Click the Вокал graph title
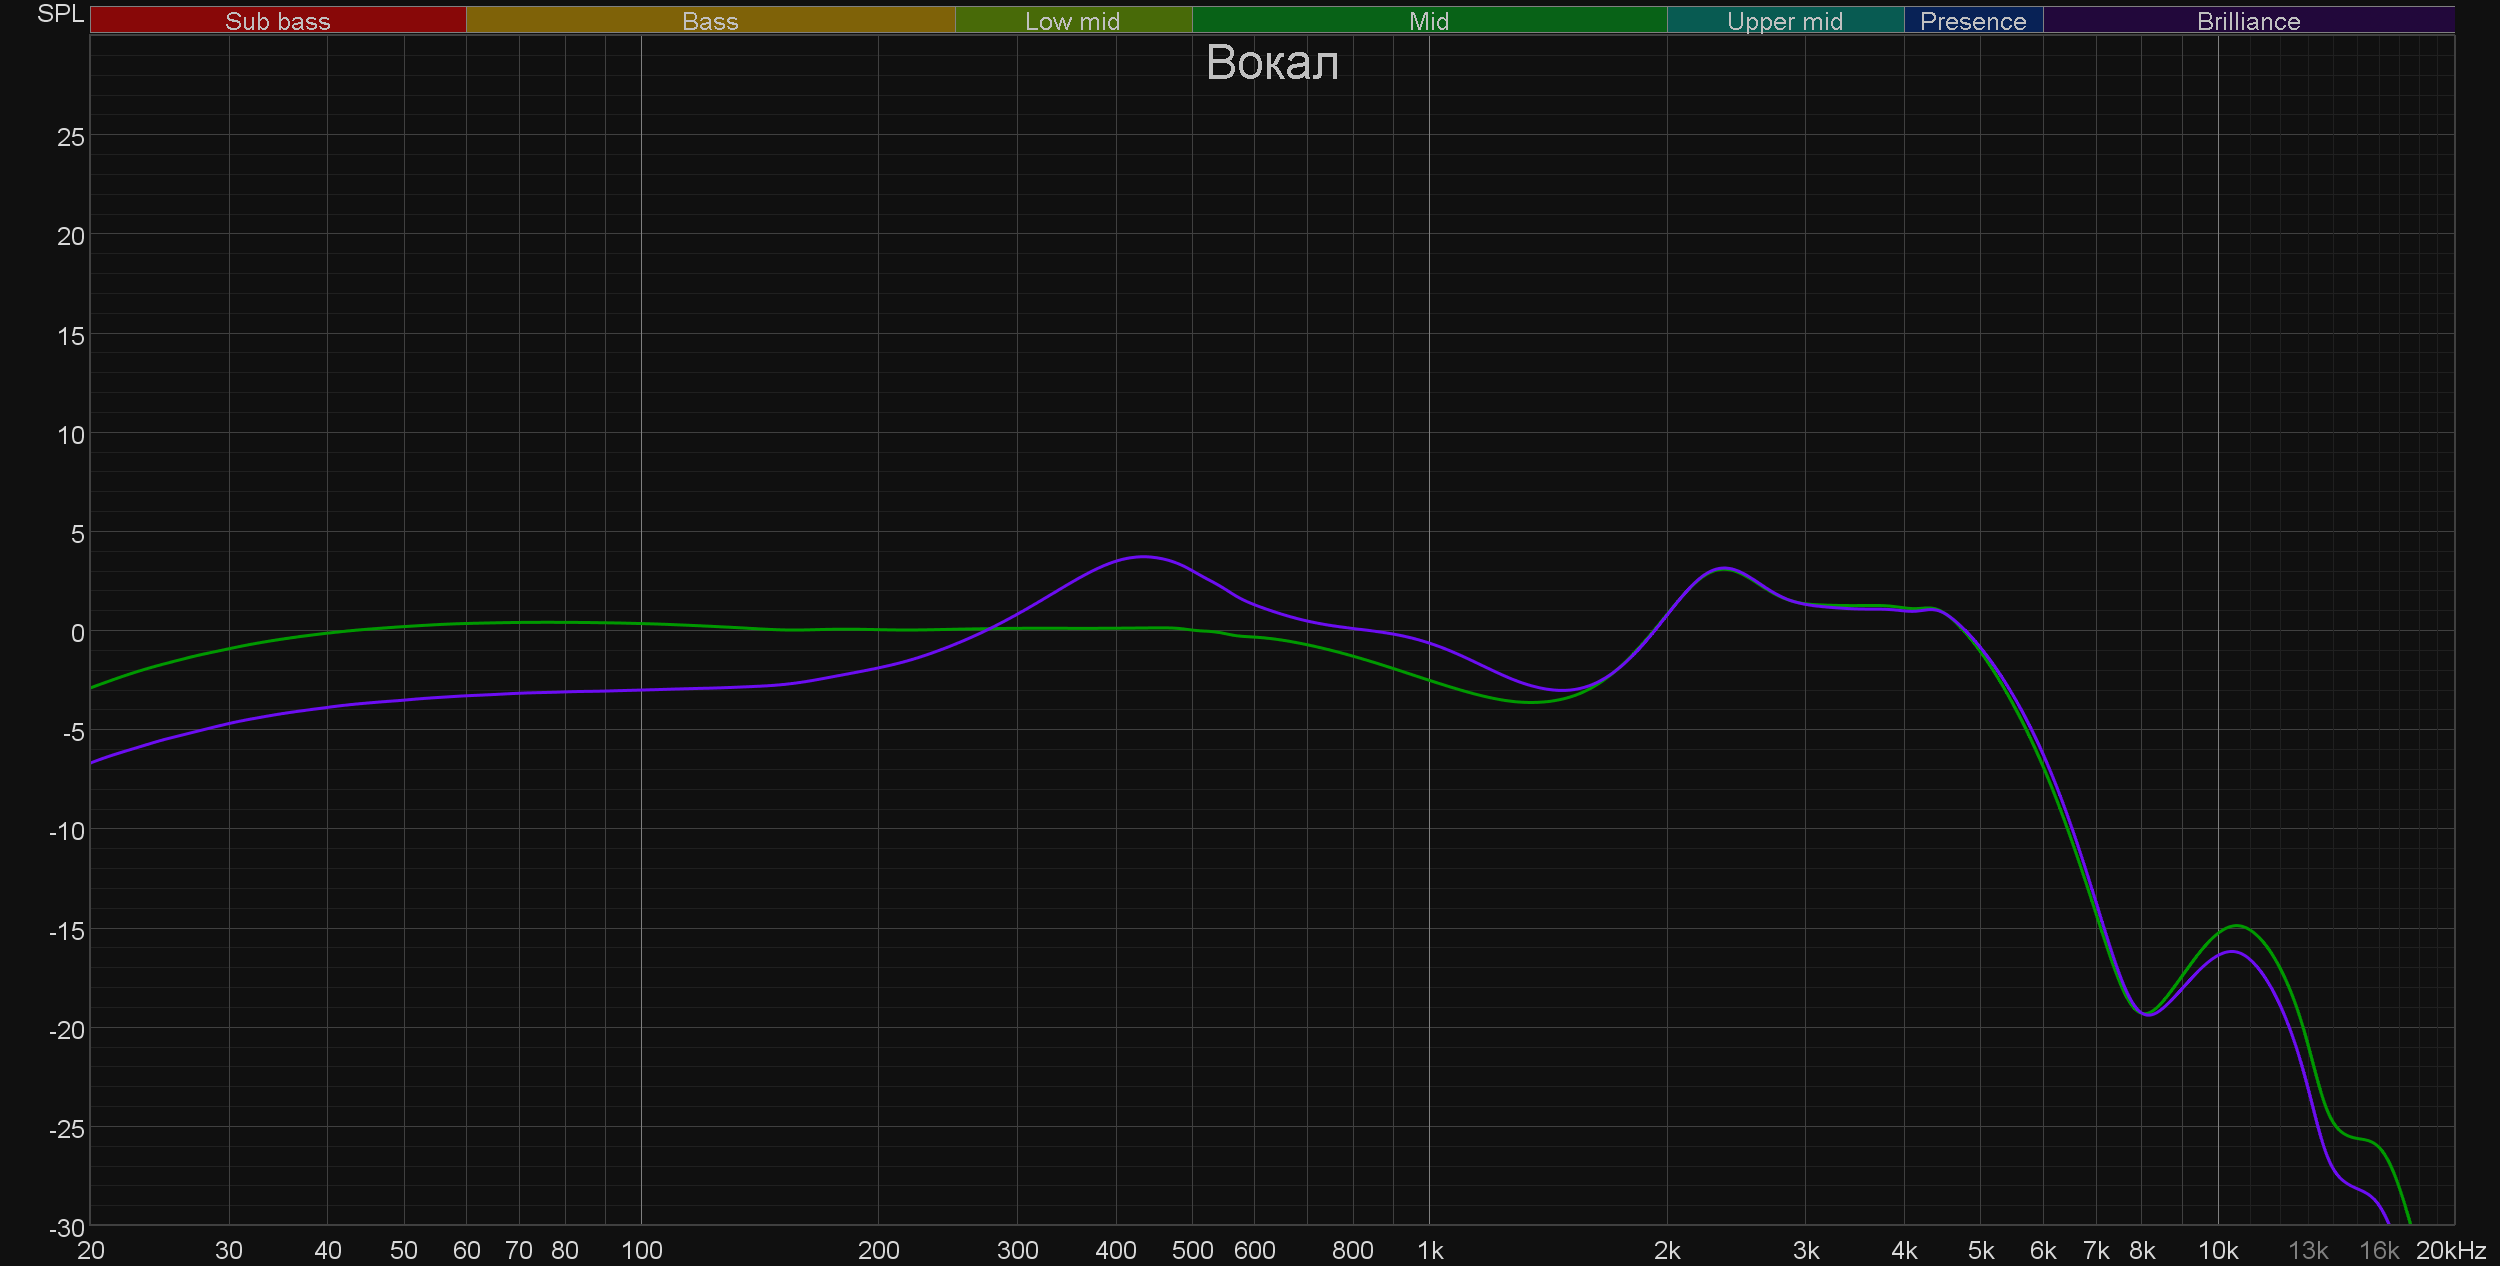 click(1271, 63)
